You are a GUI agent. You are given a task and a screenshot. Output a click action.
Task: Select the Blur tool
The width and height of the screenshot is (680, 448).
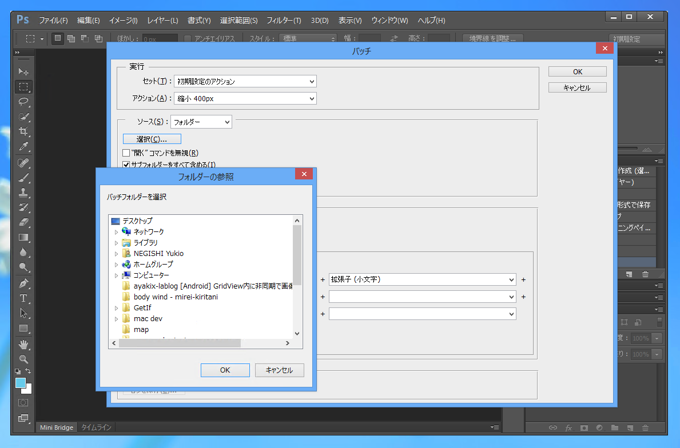click(23, 252)
